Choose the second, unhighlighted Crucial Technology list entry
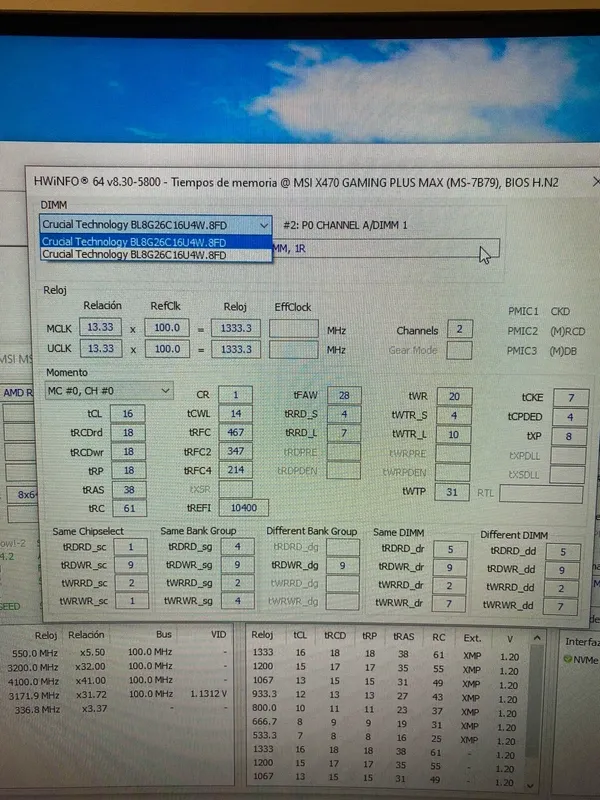The width and height of the screenshot is (600, 800). pos(156,255)
